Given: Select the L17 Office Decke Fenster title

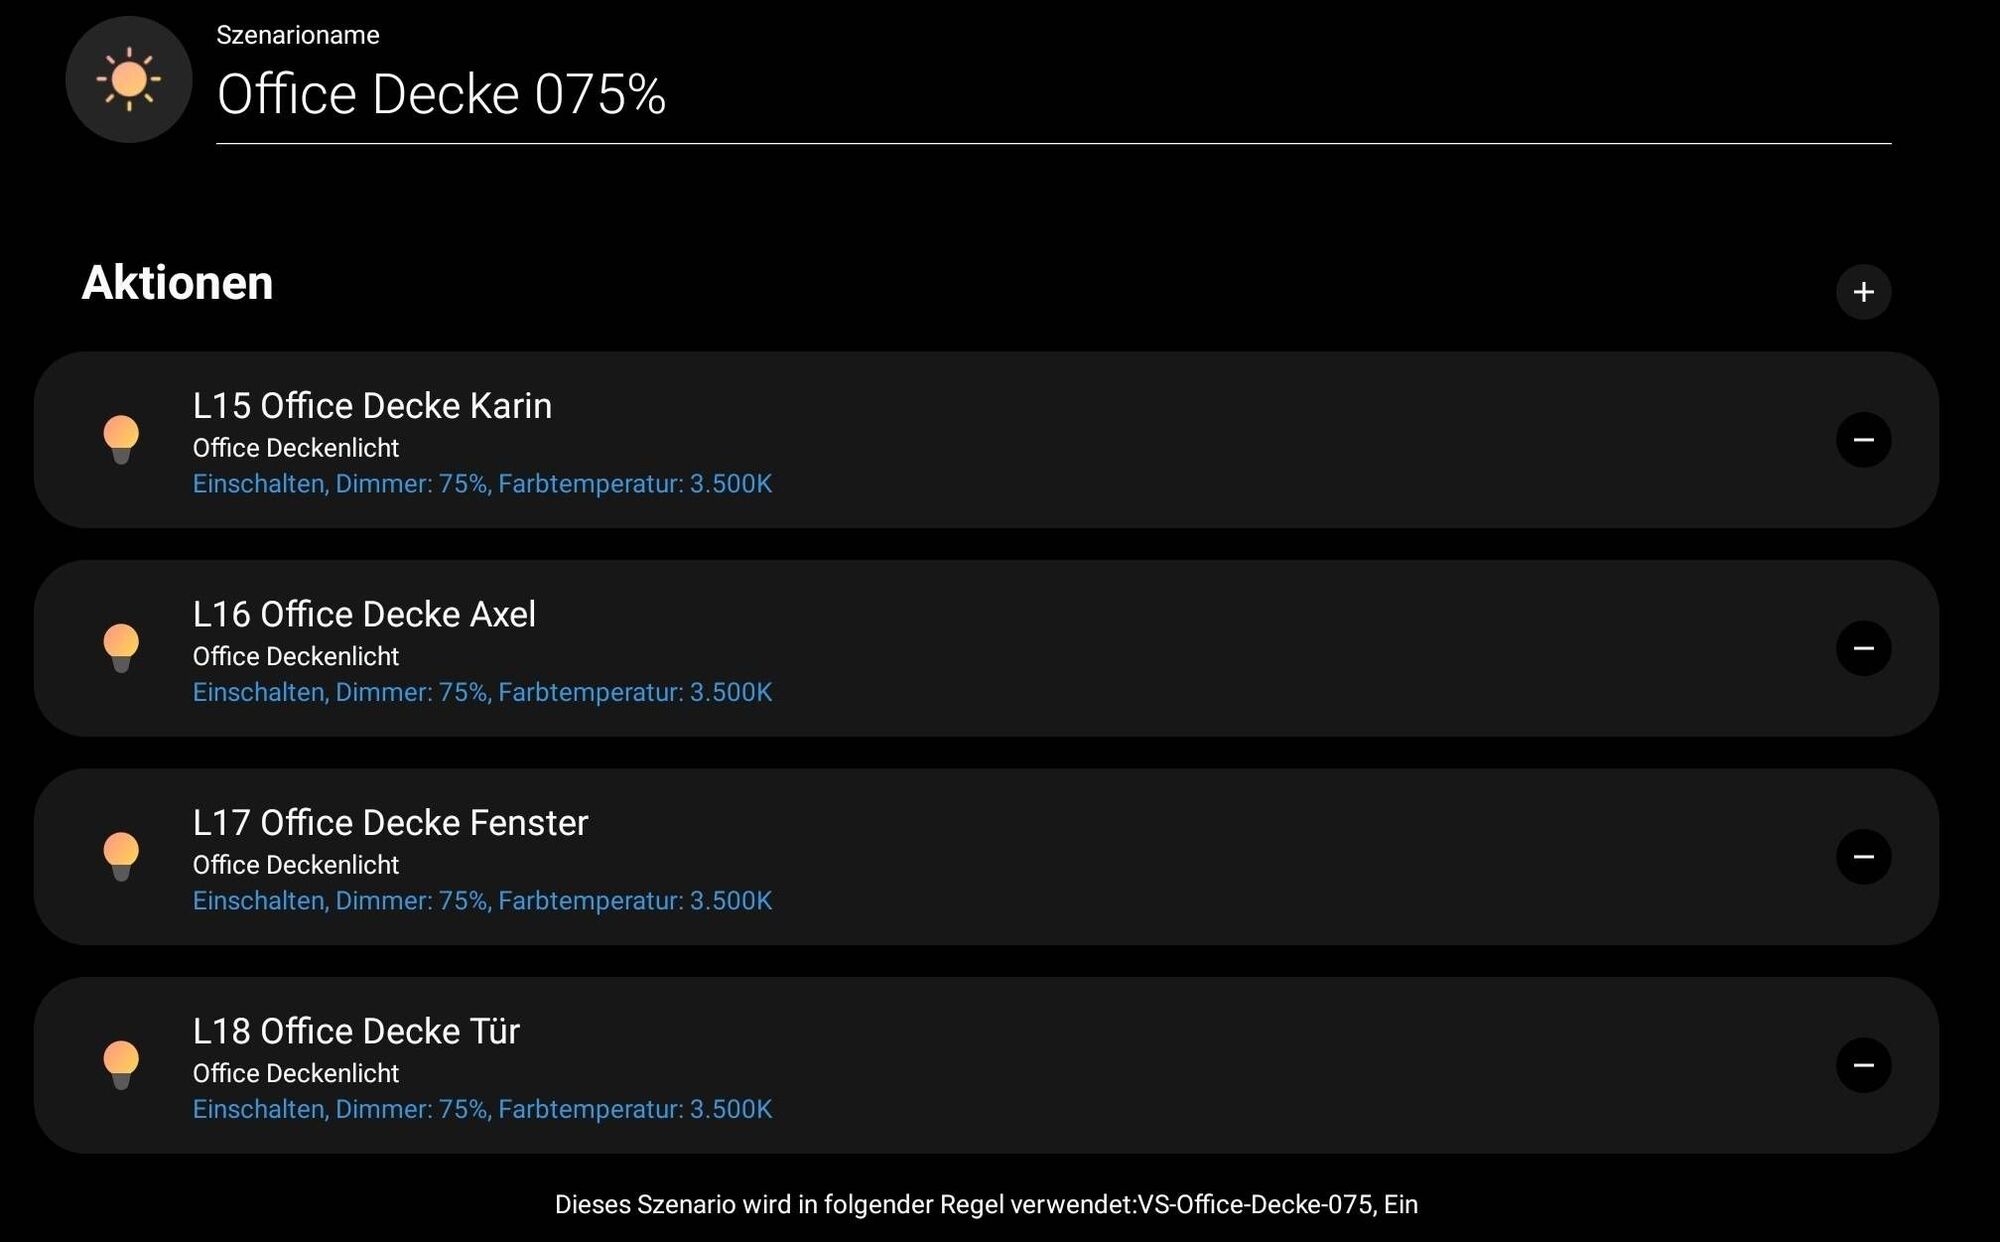Looking at the screenshot, I should tap(390, 823).
